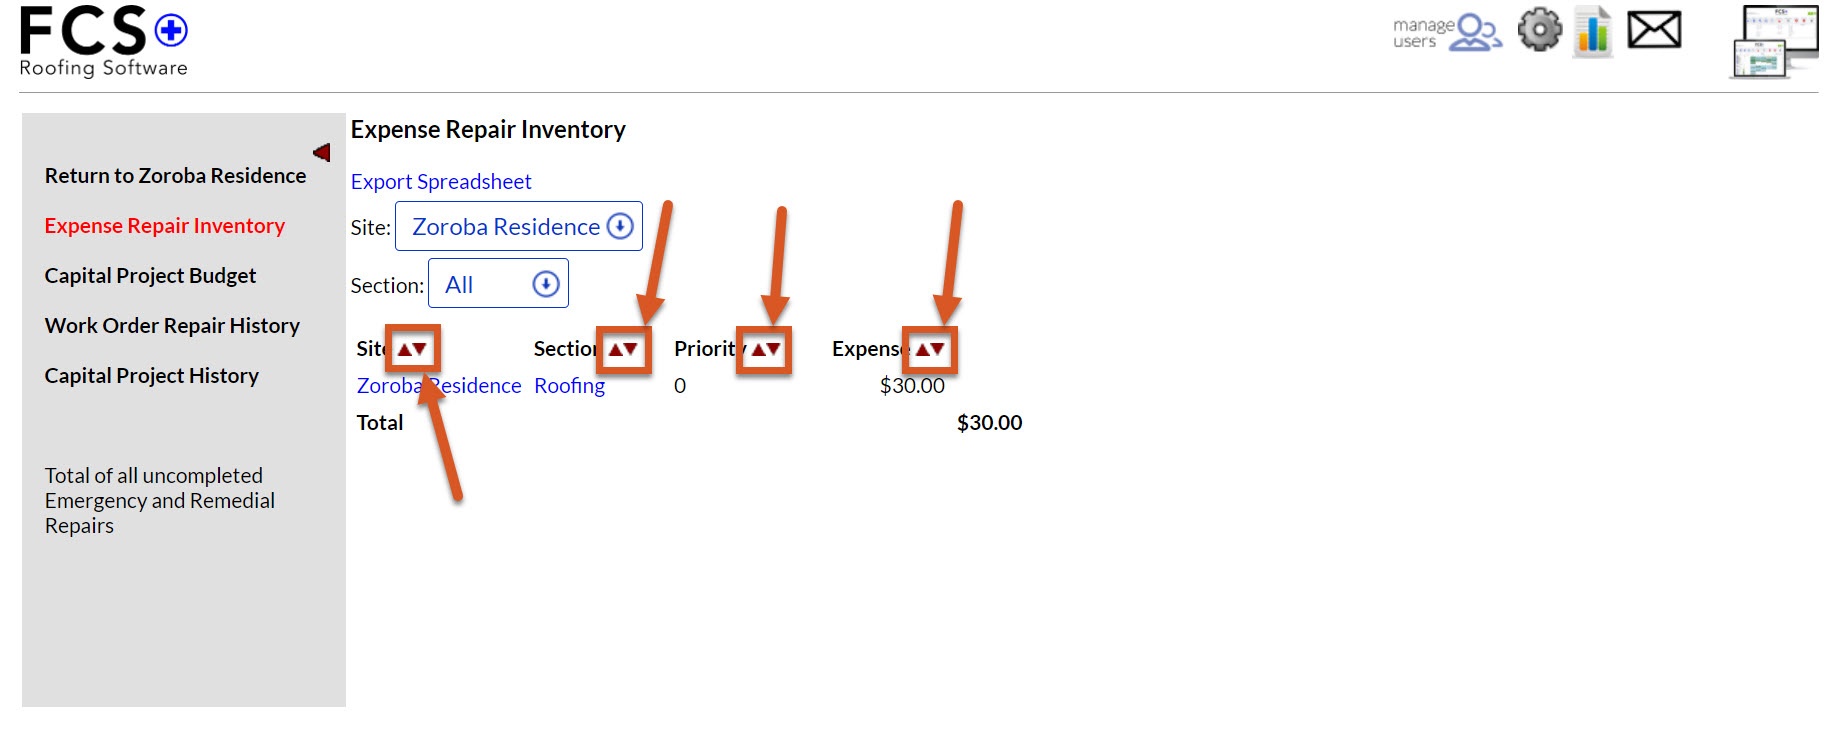Open the mail envelope icon
This screenshot has width=1834, height=736.
(x=1654, y=30)
